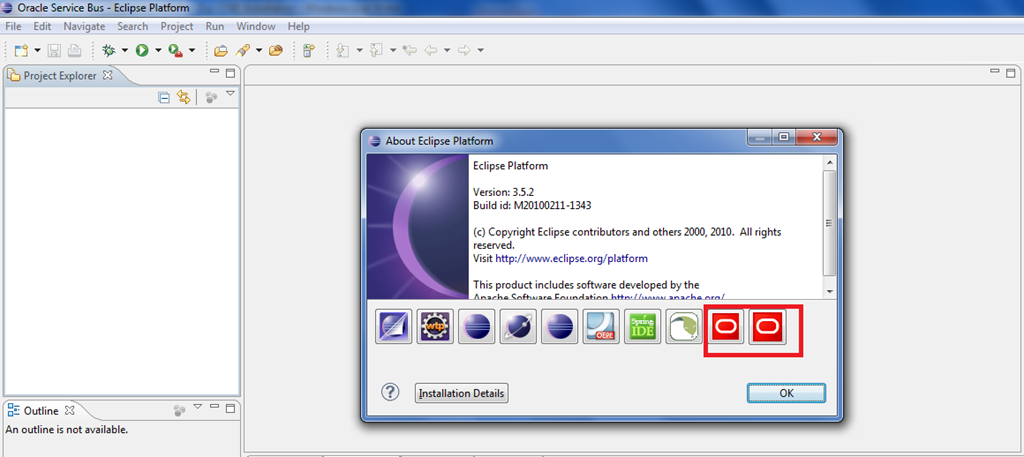Click the About text scrollbar down arrow
This screenshot has width=1024, height=457.
pyautogui.click(x=829, y=290)
